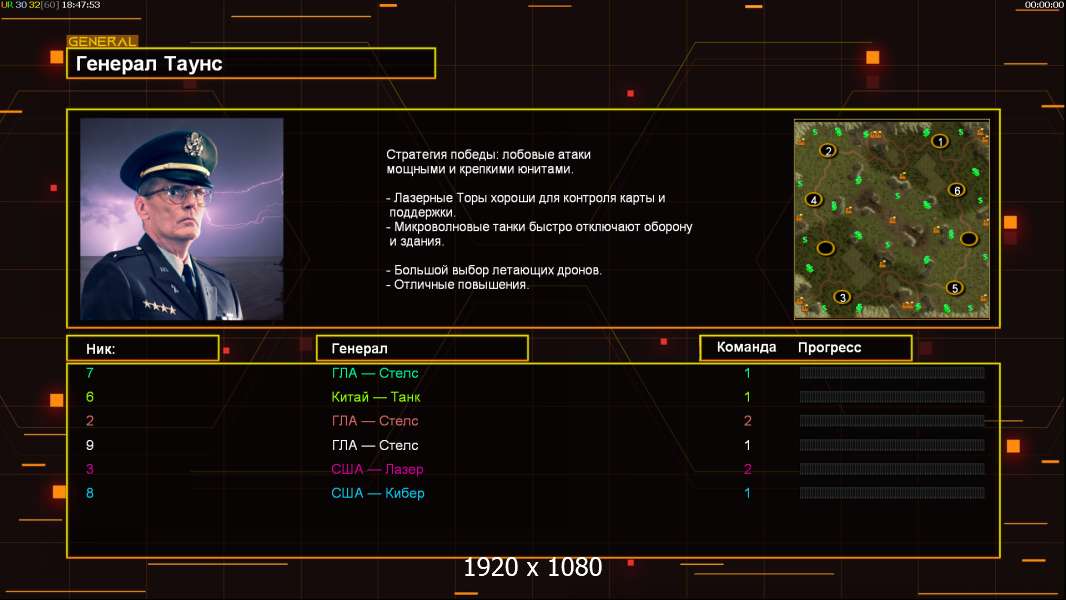
Task: Select player nick 8 row
Action: coord(533,493)
